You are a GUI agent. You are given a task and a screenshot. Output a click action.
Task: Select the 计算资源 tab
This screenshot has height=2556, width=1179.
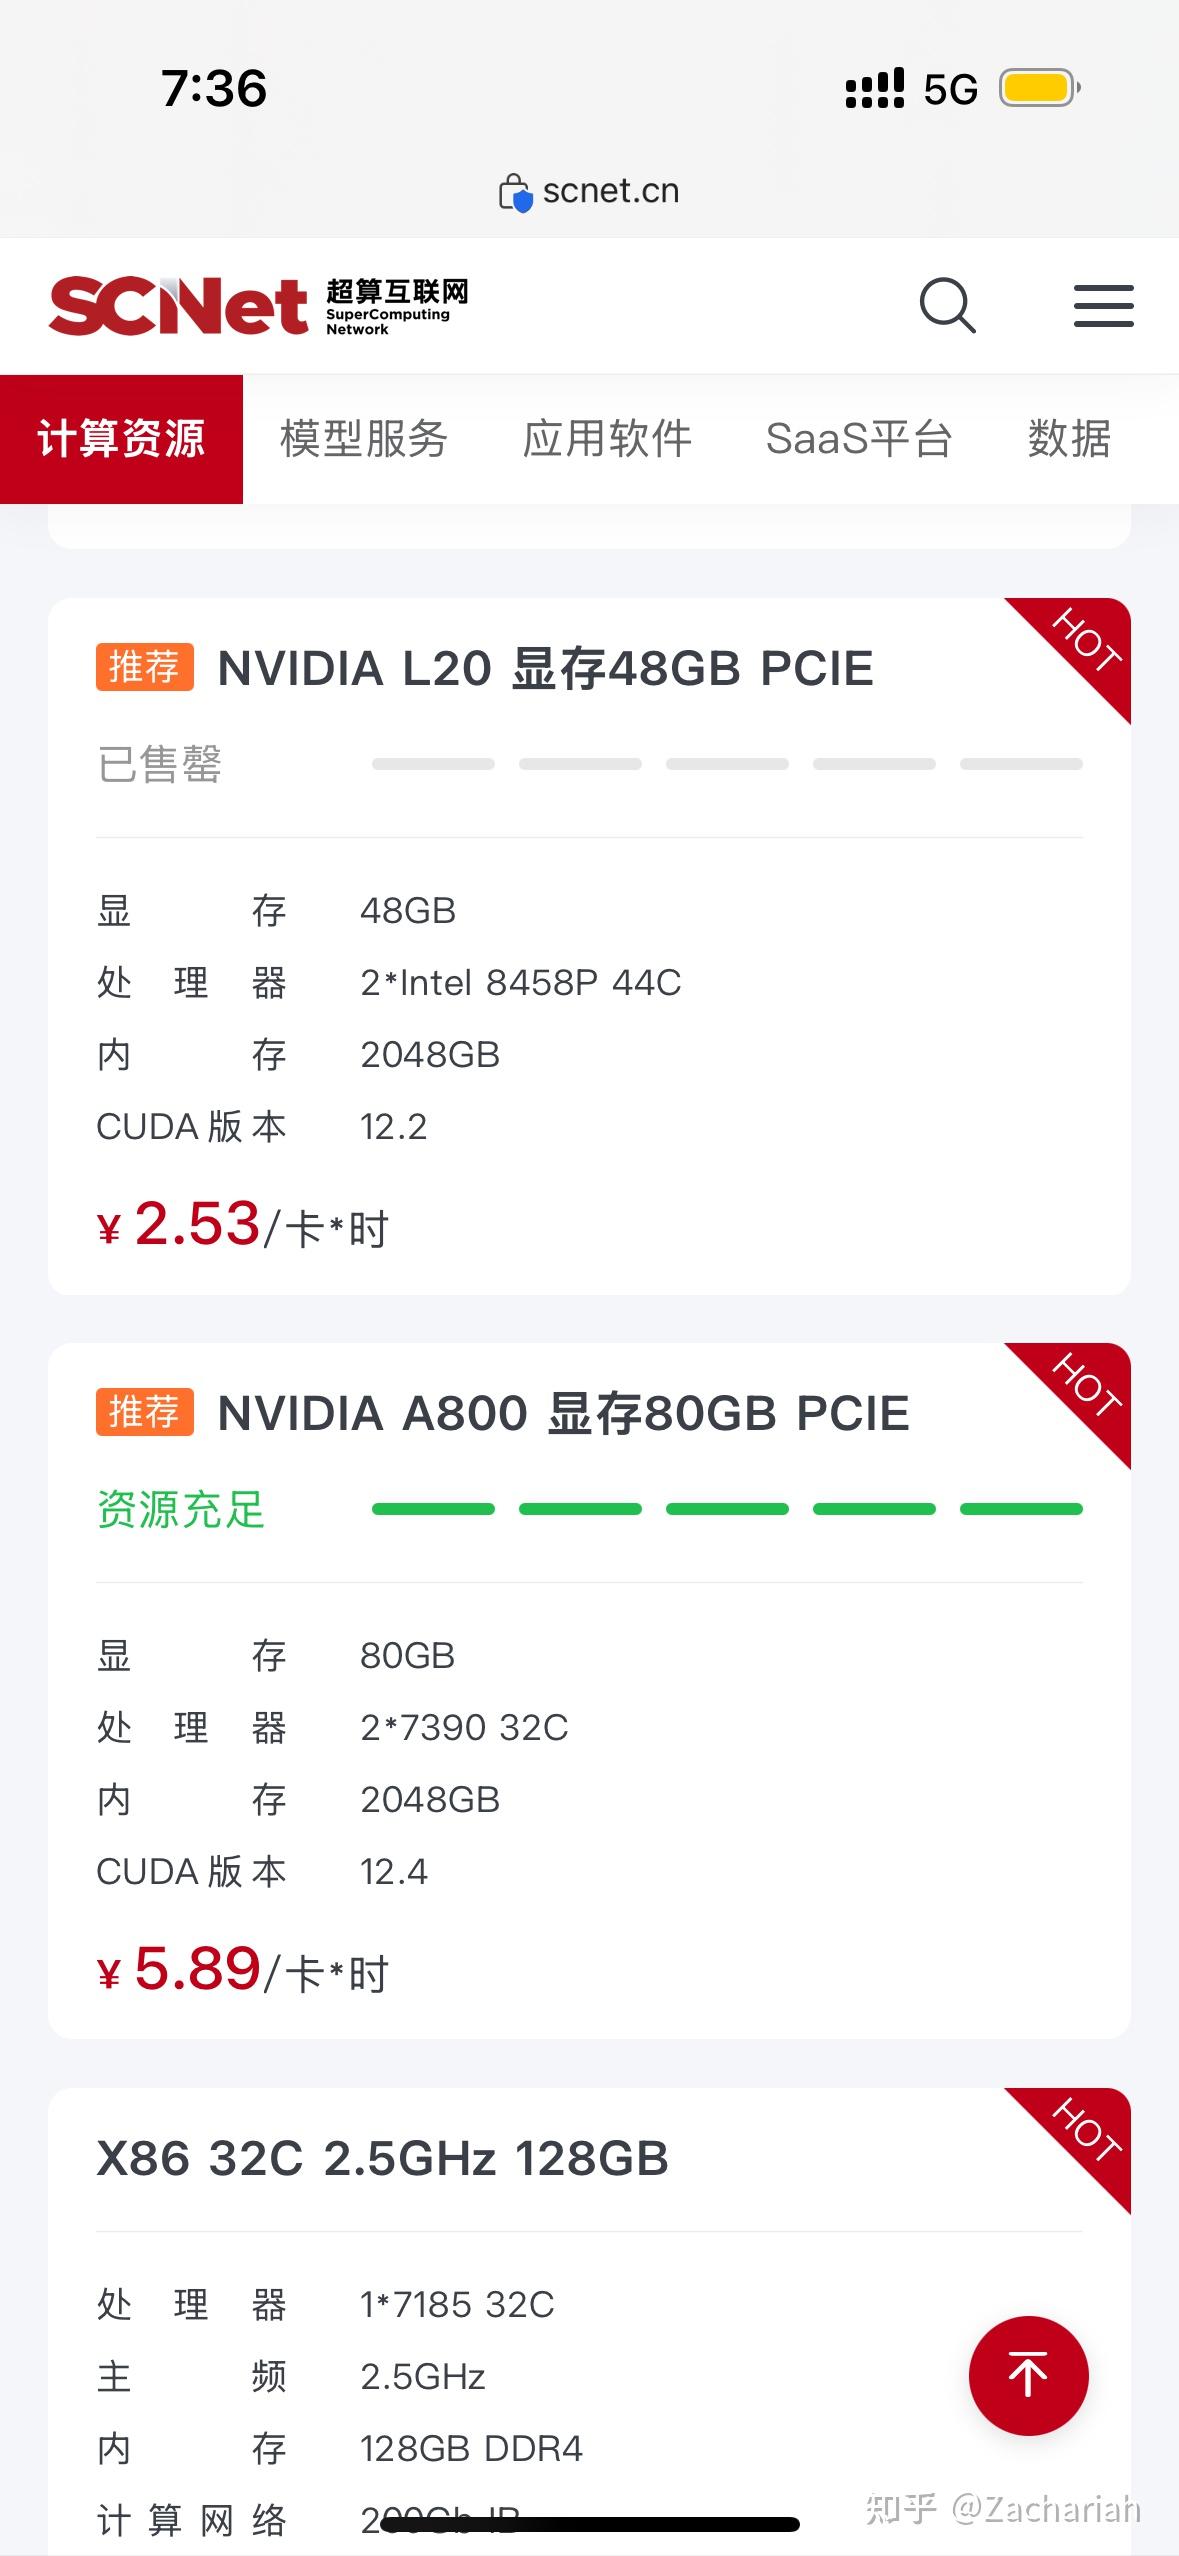pyautogui.click(x=121, y=439)
